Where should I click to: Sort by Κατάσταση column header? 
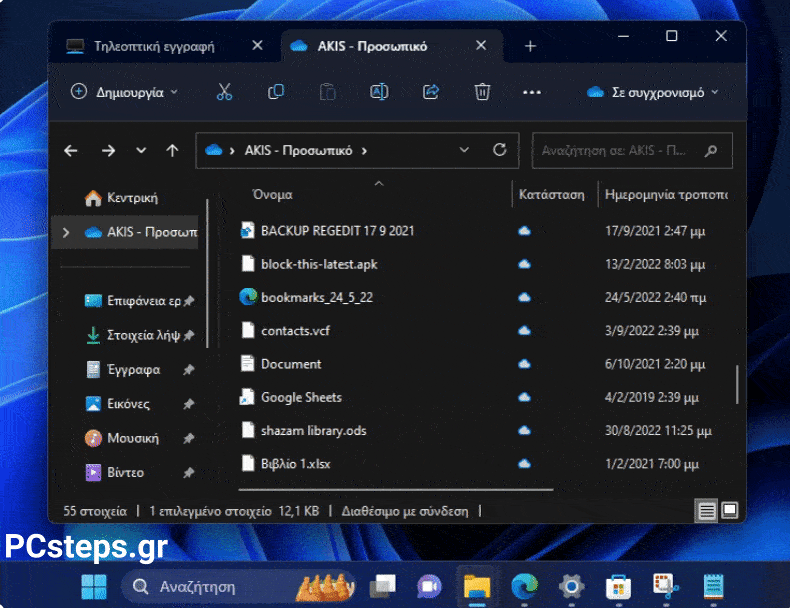pos(552,194)
